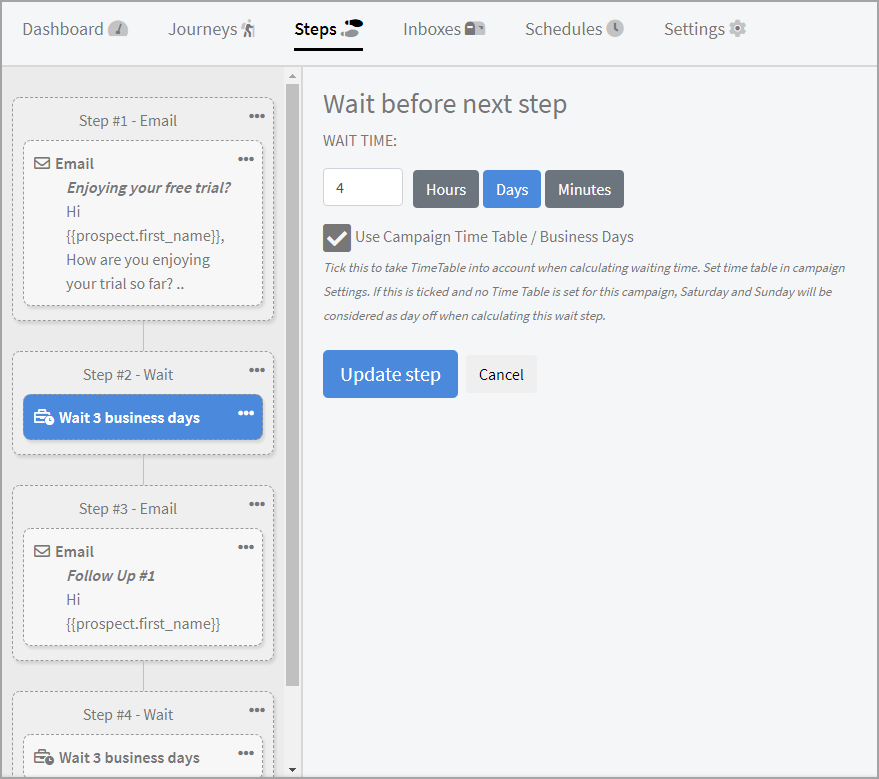879x779 pixels.
Task: Click the envelope icon in Follow Up #1 email
Action: click(x=42, y=551)
